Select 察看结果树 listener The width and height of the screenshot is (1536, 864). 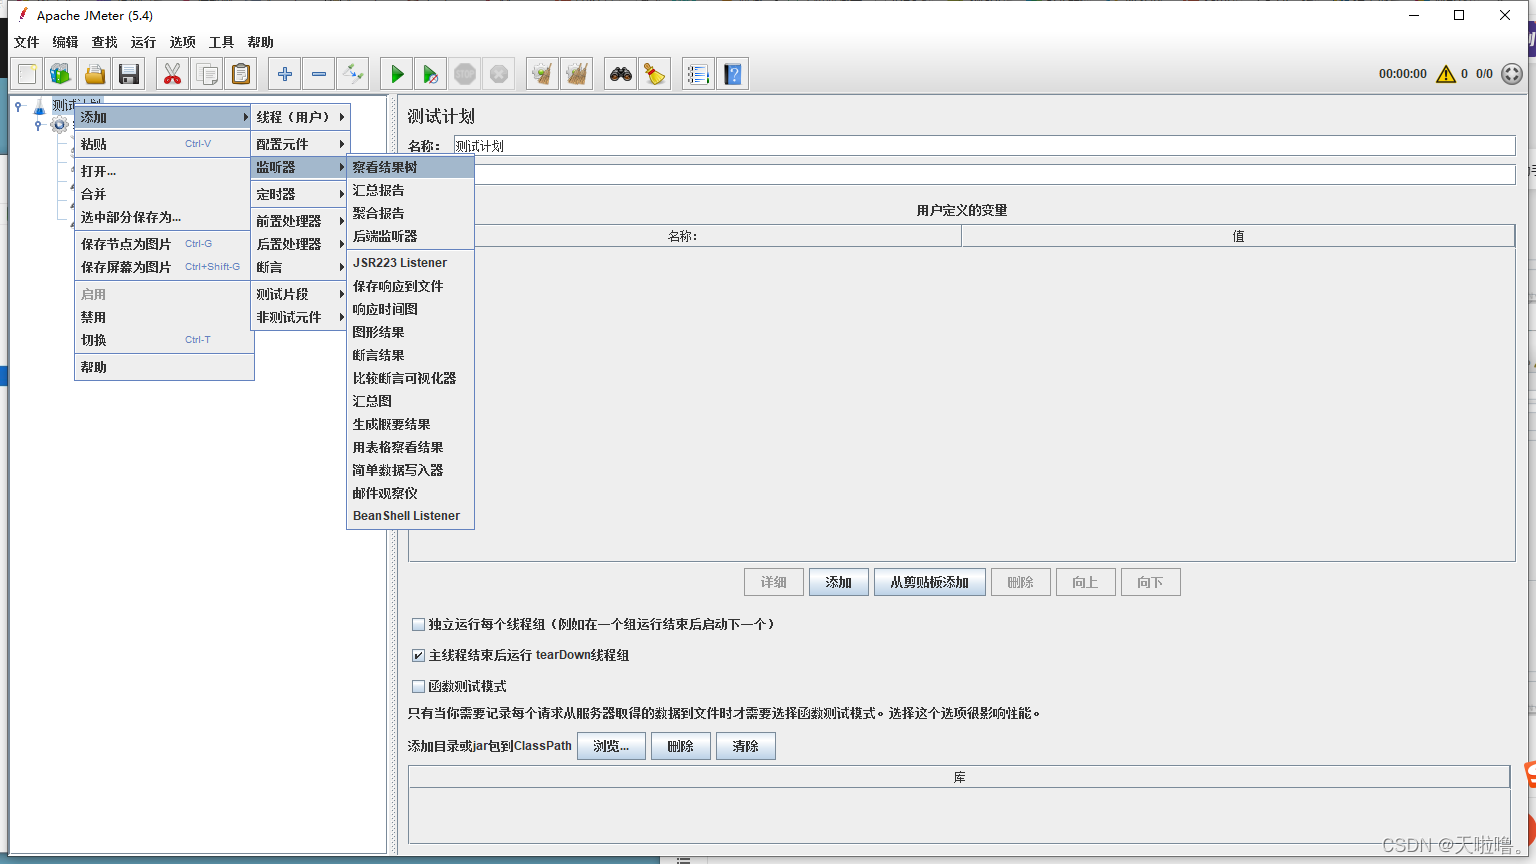pos(410,167)
